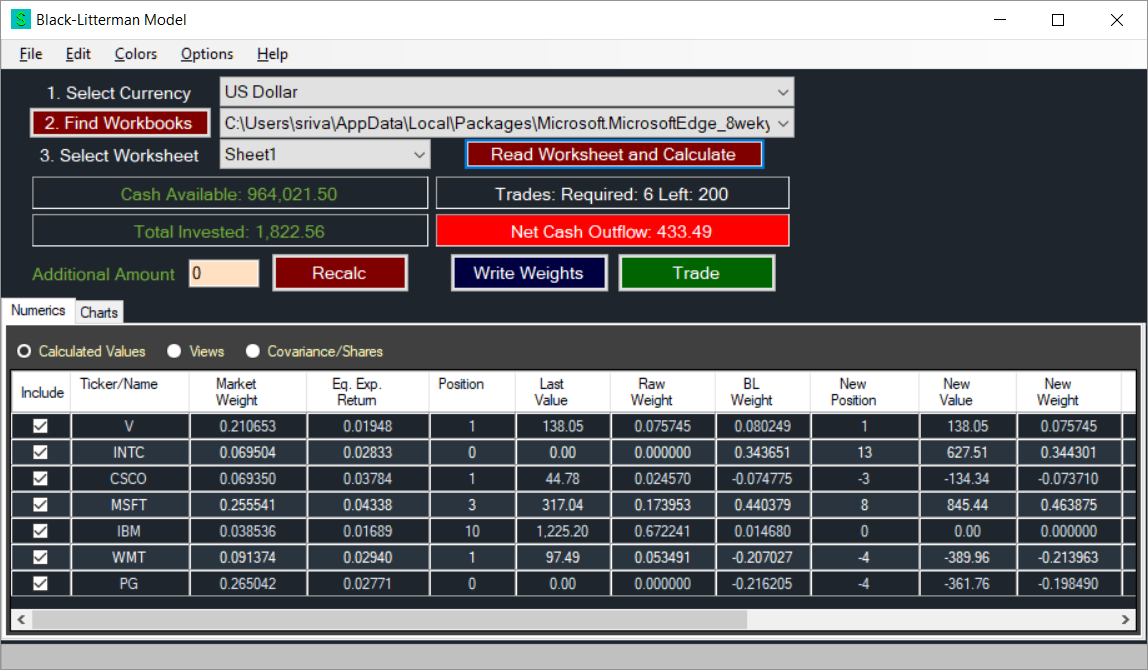Select the CSCO ticker cell
This screenshot has width=1148, height=670.
[130, 479]
